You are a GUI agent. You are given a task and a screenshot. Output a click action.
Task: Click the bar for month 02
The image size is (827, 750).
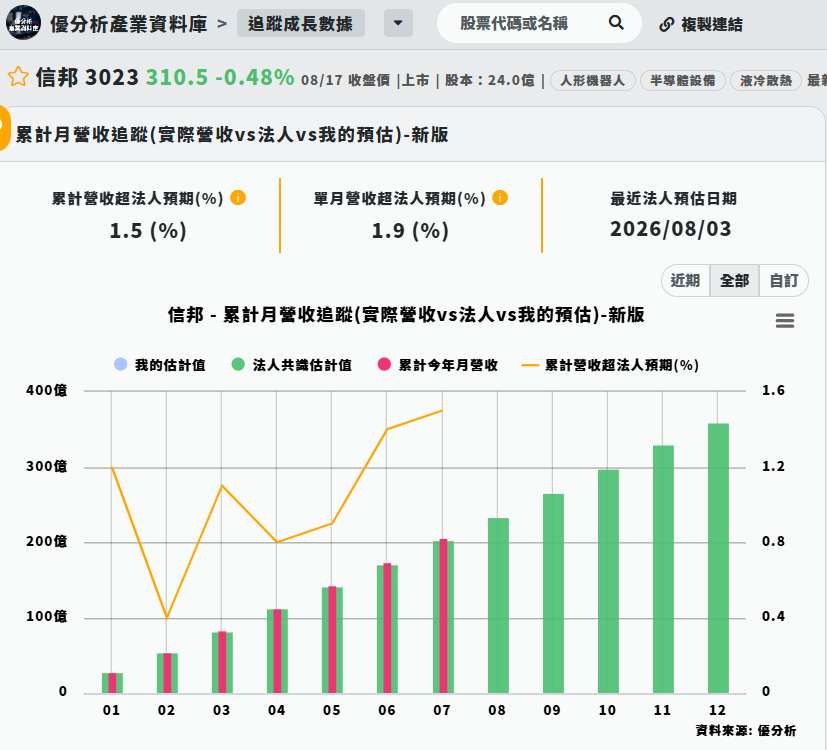tap(167, 673)
